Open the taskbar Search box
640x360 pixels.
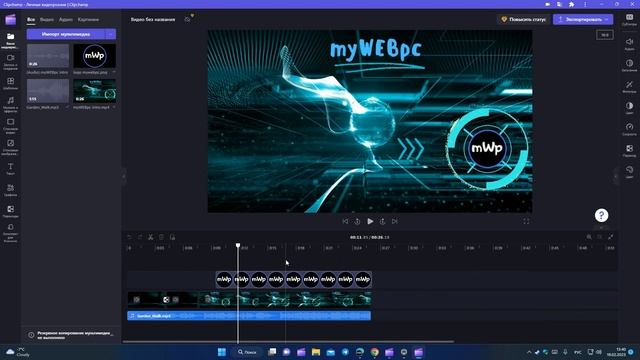point(247,352)
